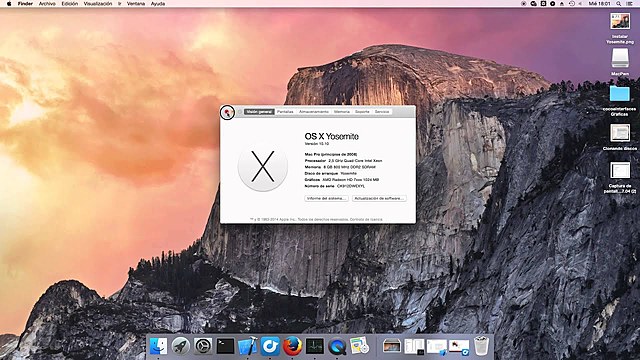Open the Ayuda menu
The height and width of the screenshot is (360, 640).
(x=158, y=4)
